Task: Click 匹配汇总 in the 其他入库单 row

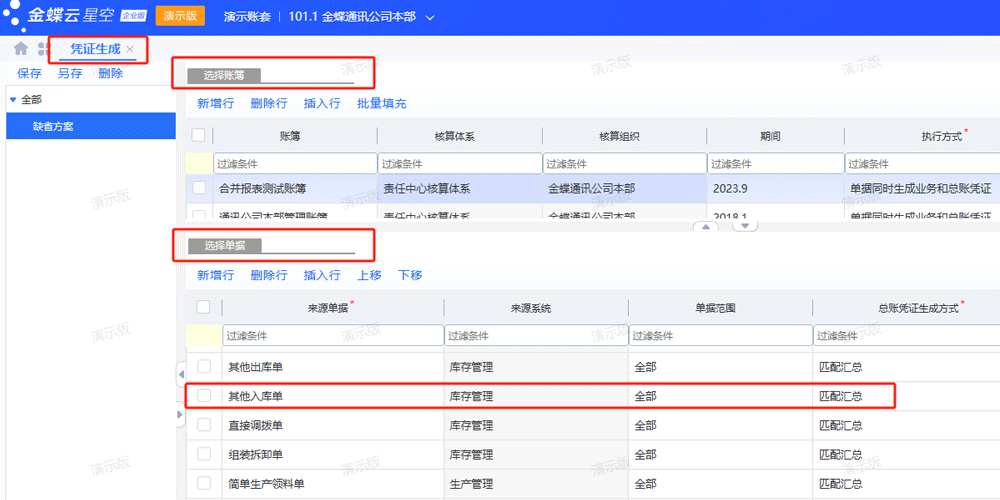Action: 841,396
